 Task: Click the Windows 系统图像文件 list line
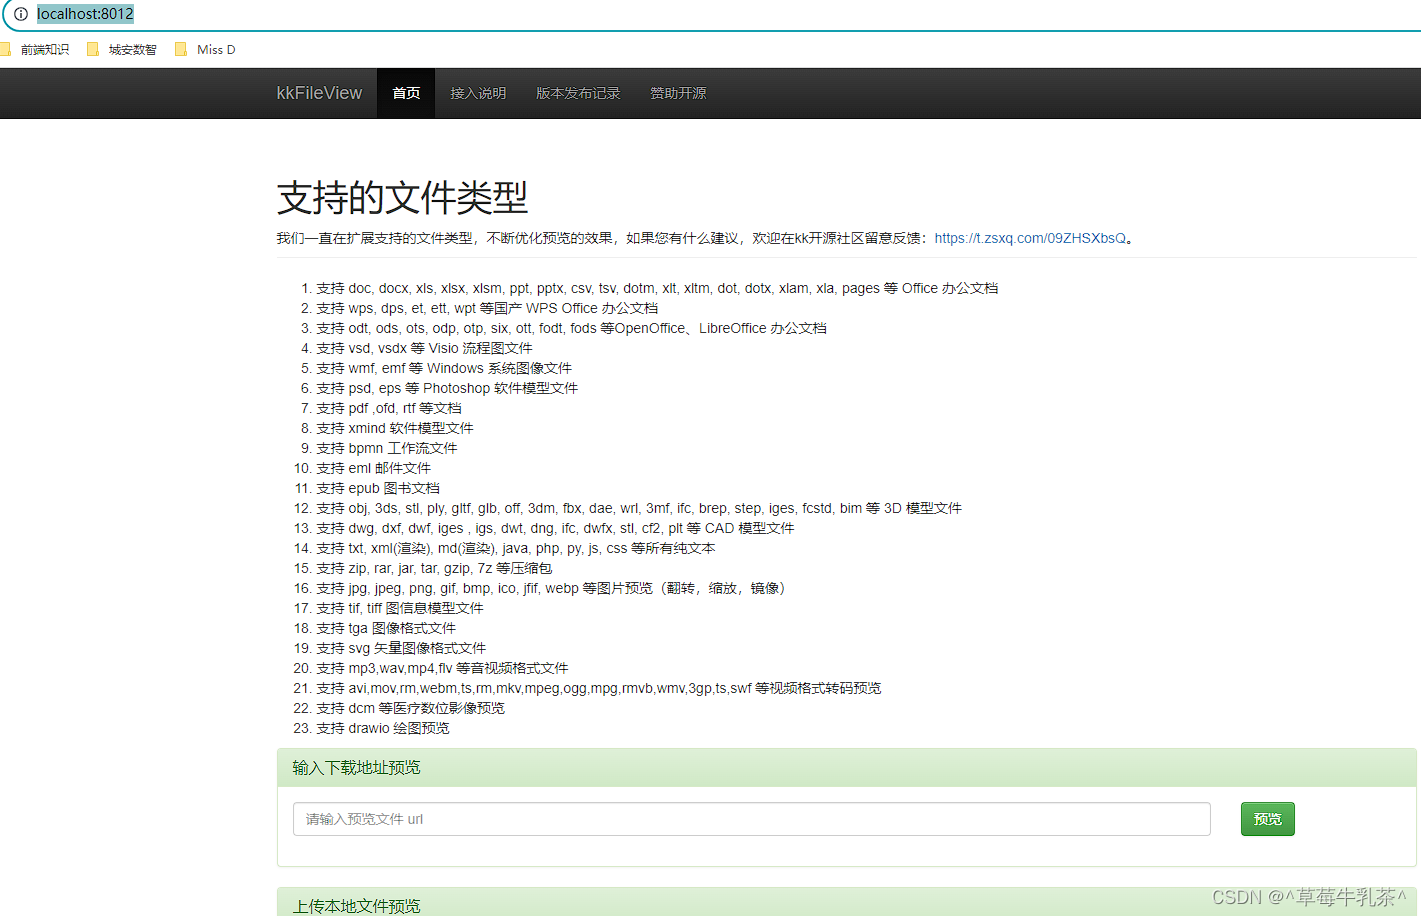pyautogui.click(x=444, y=368)
